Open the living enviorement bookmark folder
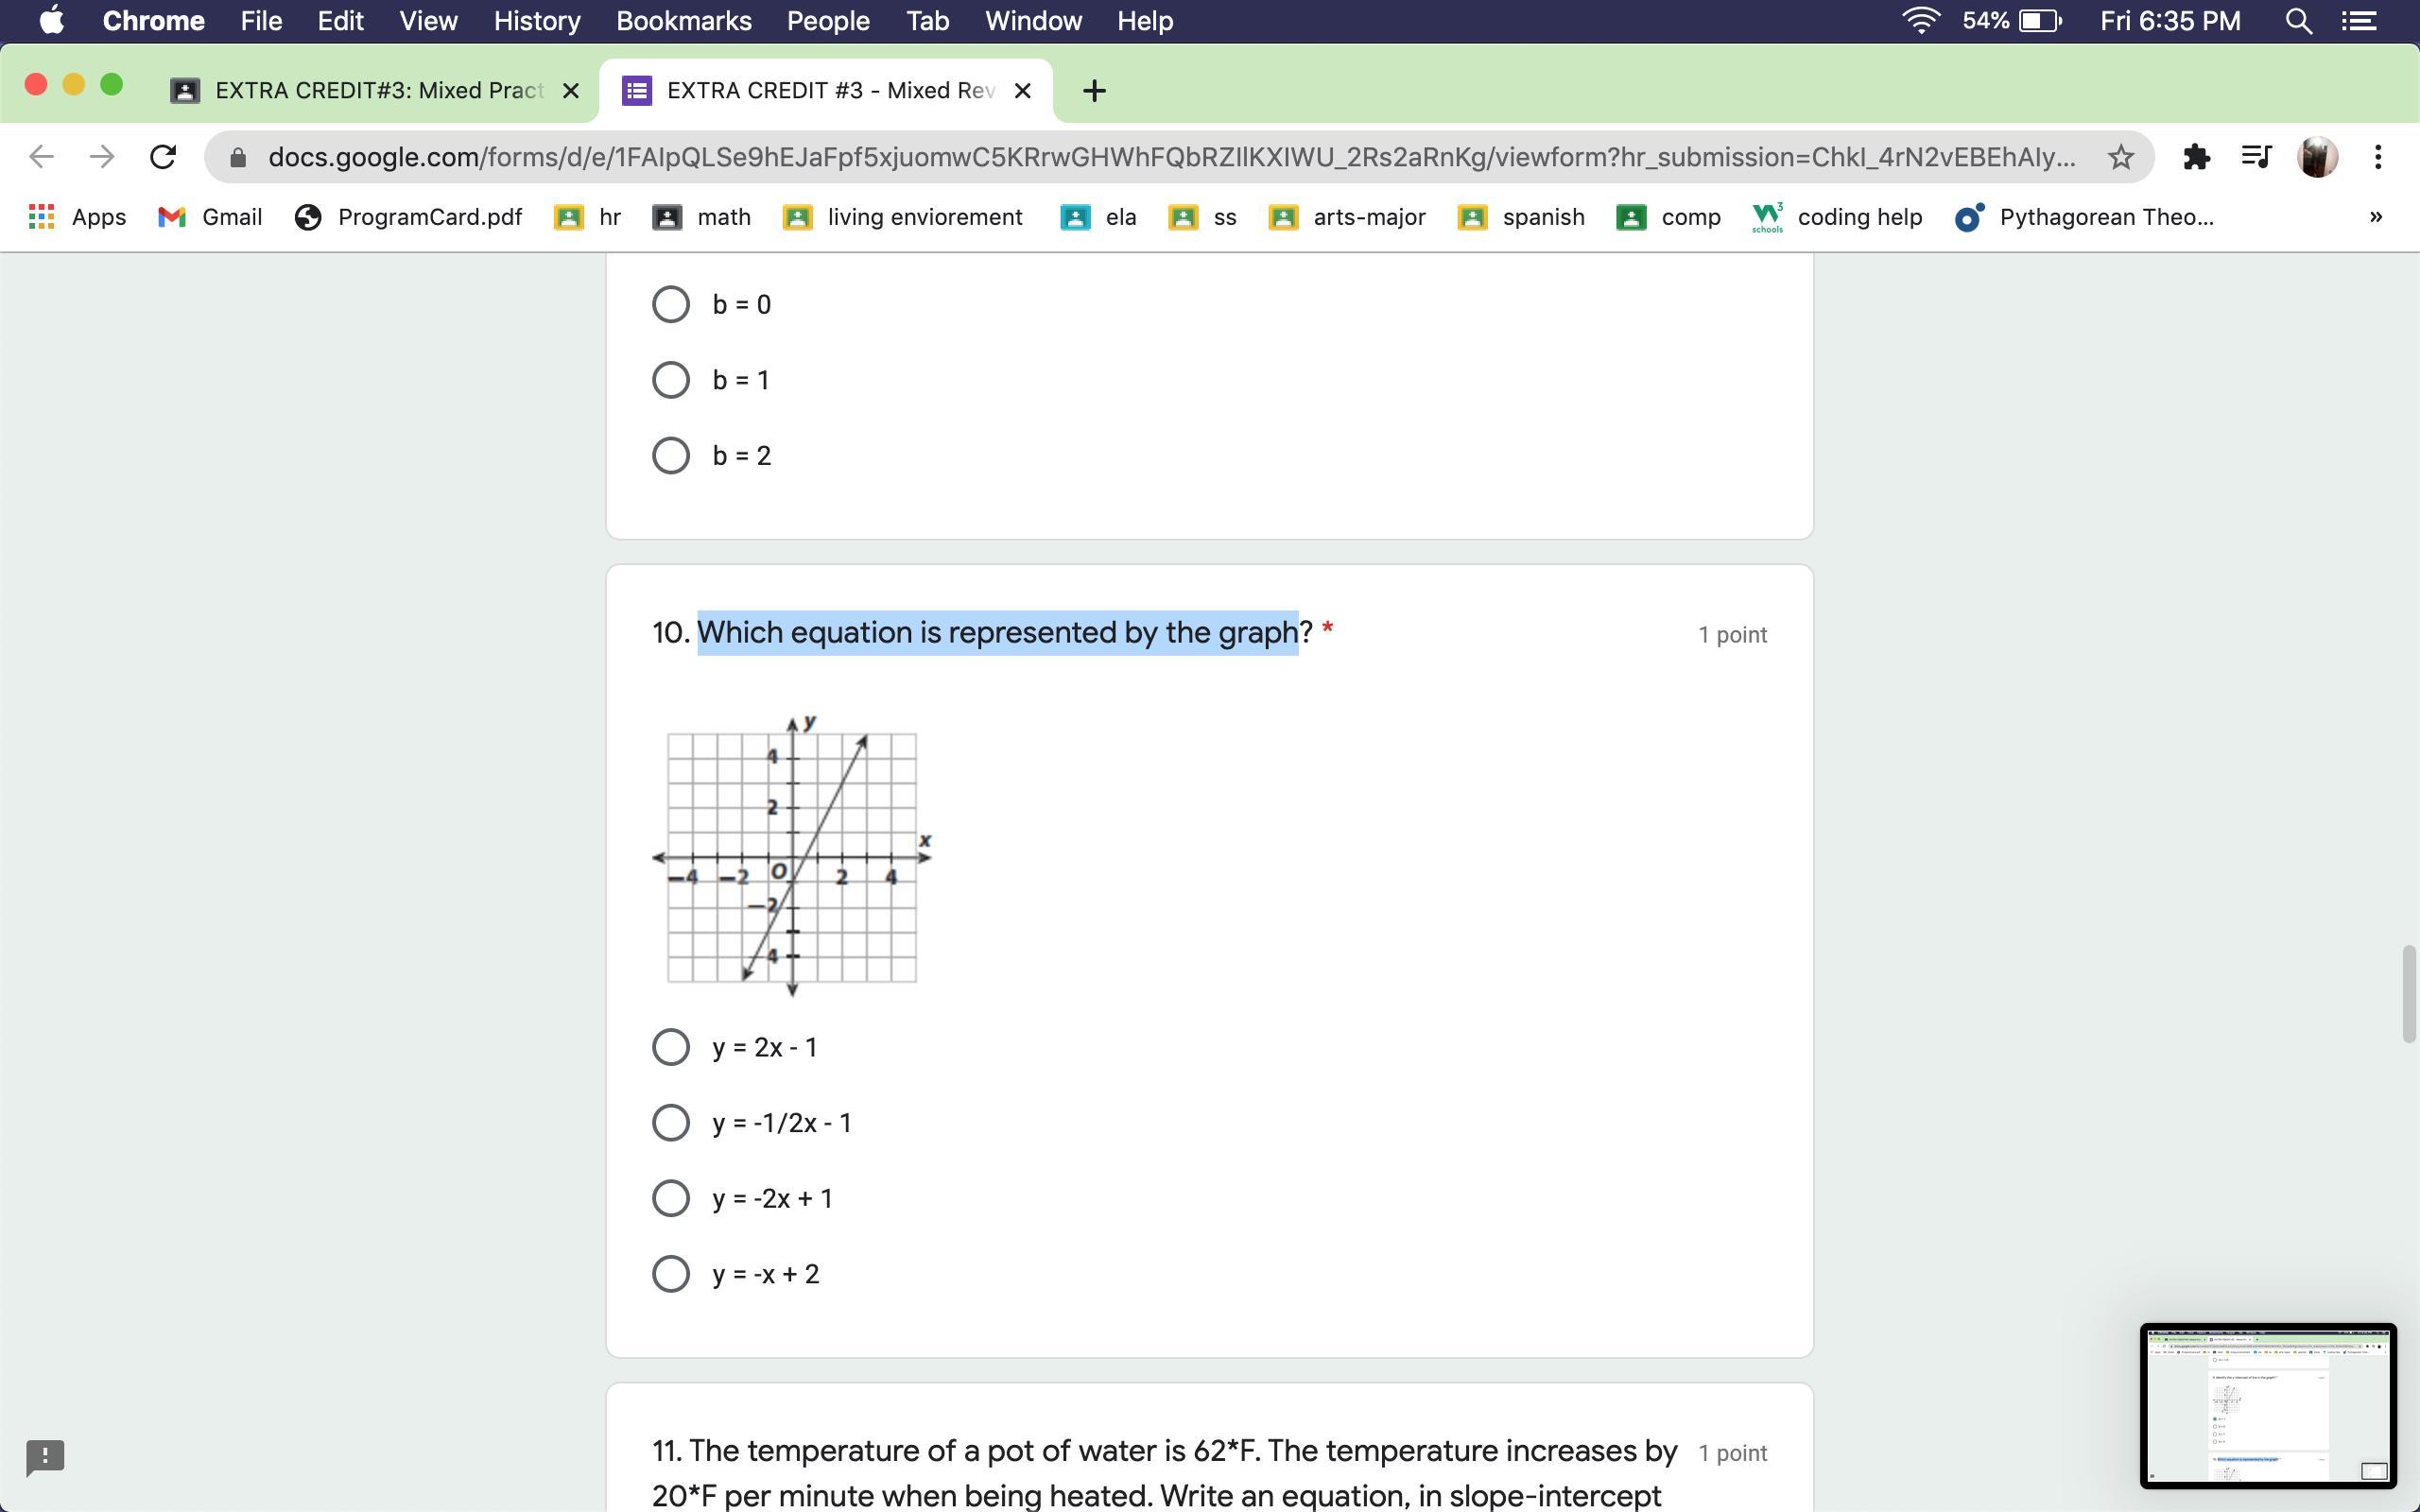Image resolution: width=2420 pixels, height=1512 pixels. (x=903, y=217)
